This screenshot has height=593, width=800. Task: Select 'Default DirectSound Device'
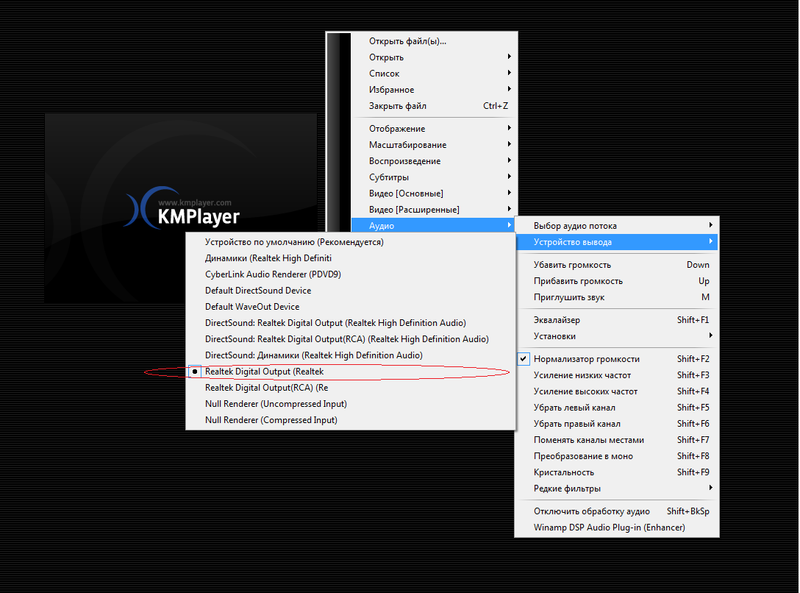[x=351, y=290]
